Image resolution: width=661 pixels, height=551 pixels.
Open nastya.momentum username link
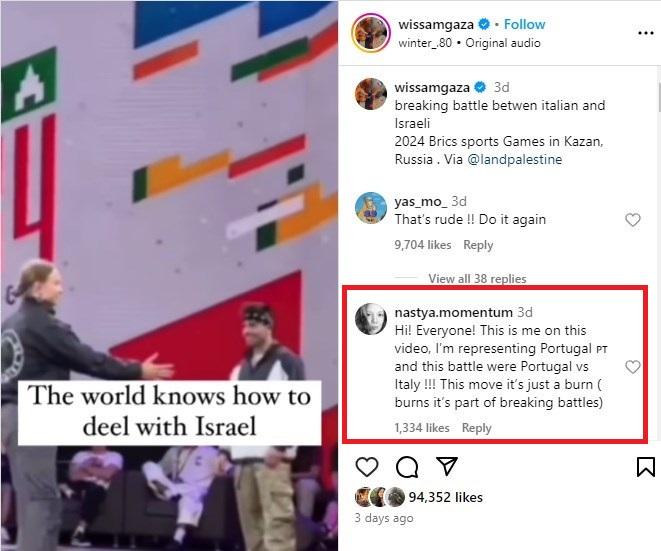454,312
